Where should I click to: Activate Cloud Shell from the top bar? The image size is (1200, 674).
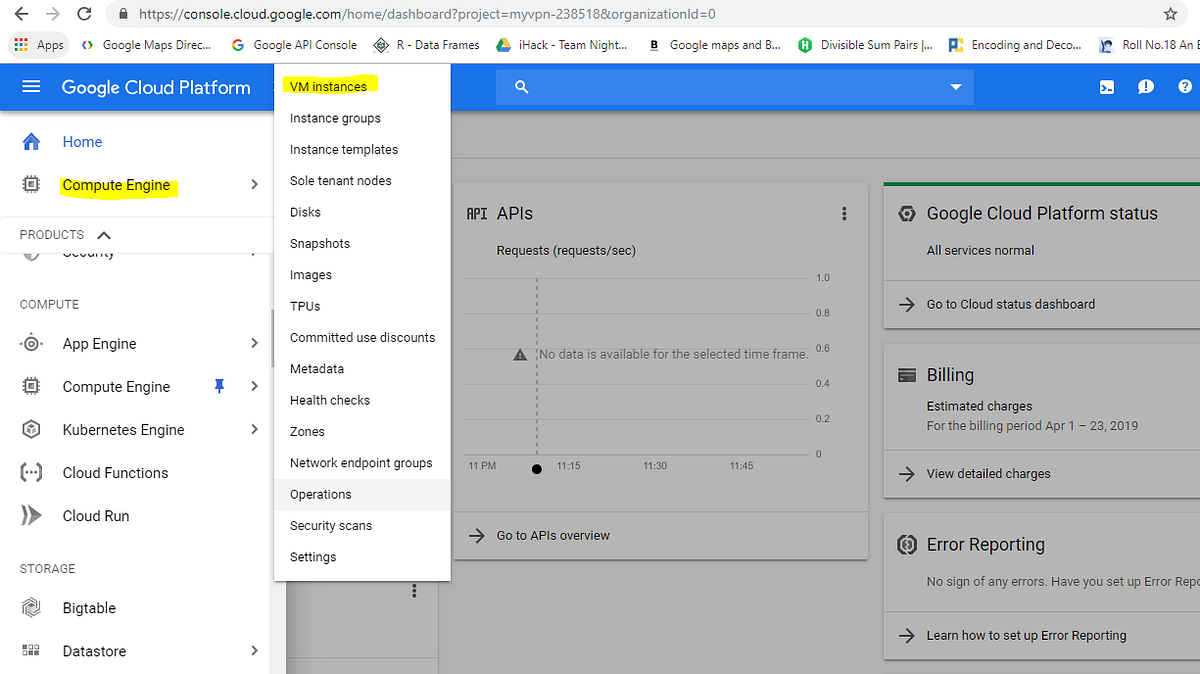pos(1107,87)
